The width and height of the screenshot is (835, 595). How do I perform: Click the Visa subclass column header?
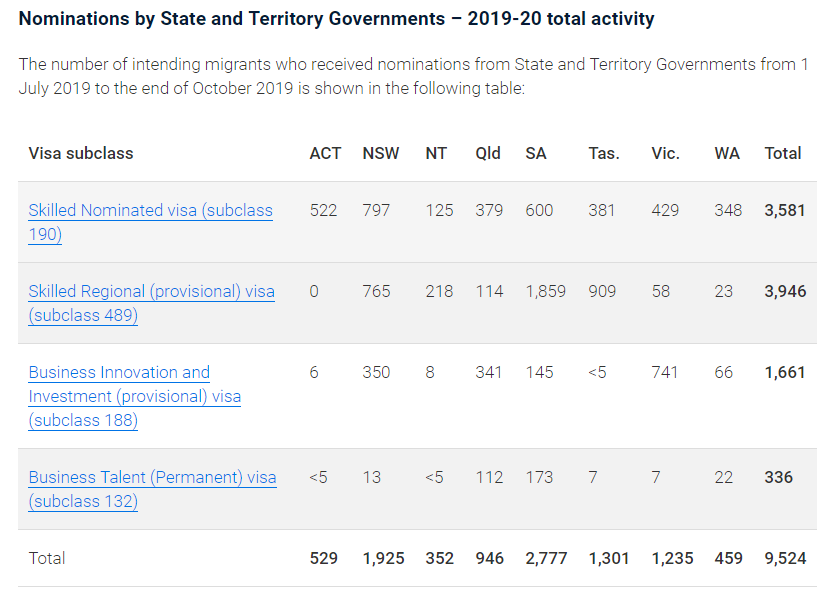(x=81, y=153)
